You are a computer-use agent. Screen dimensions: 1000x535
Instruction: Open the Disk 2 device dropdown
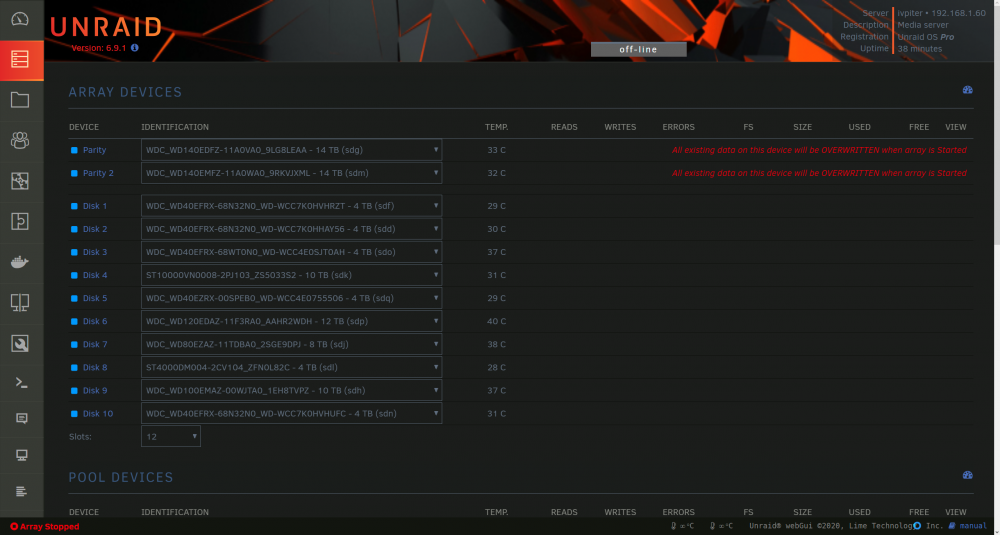pyautogui.click(x=291, y=229)
